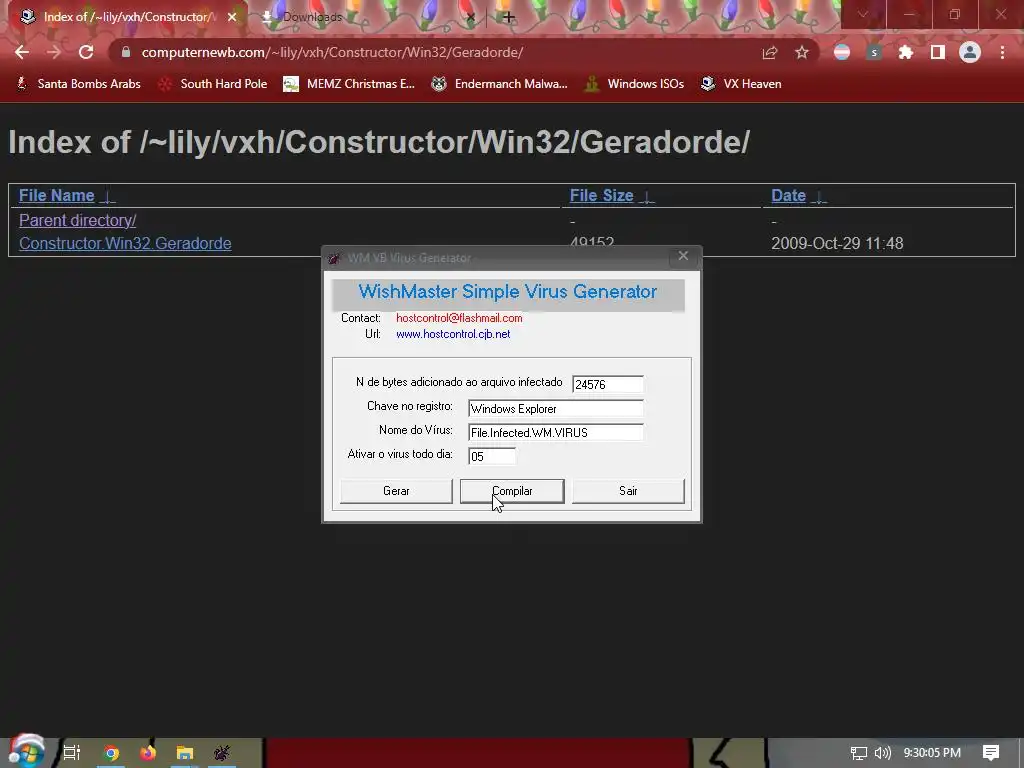Open Chrome from the taskbar
This screenshot has height=768, width=1024.
112,753
